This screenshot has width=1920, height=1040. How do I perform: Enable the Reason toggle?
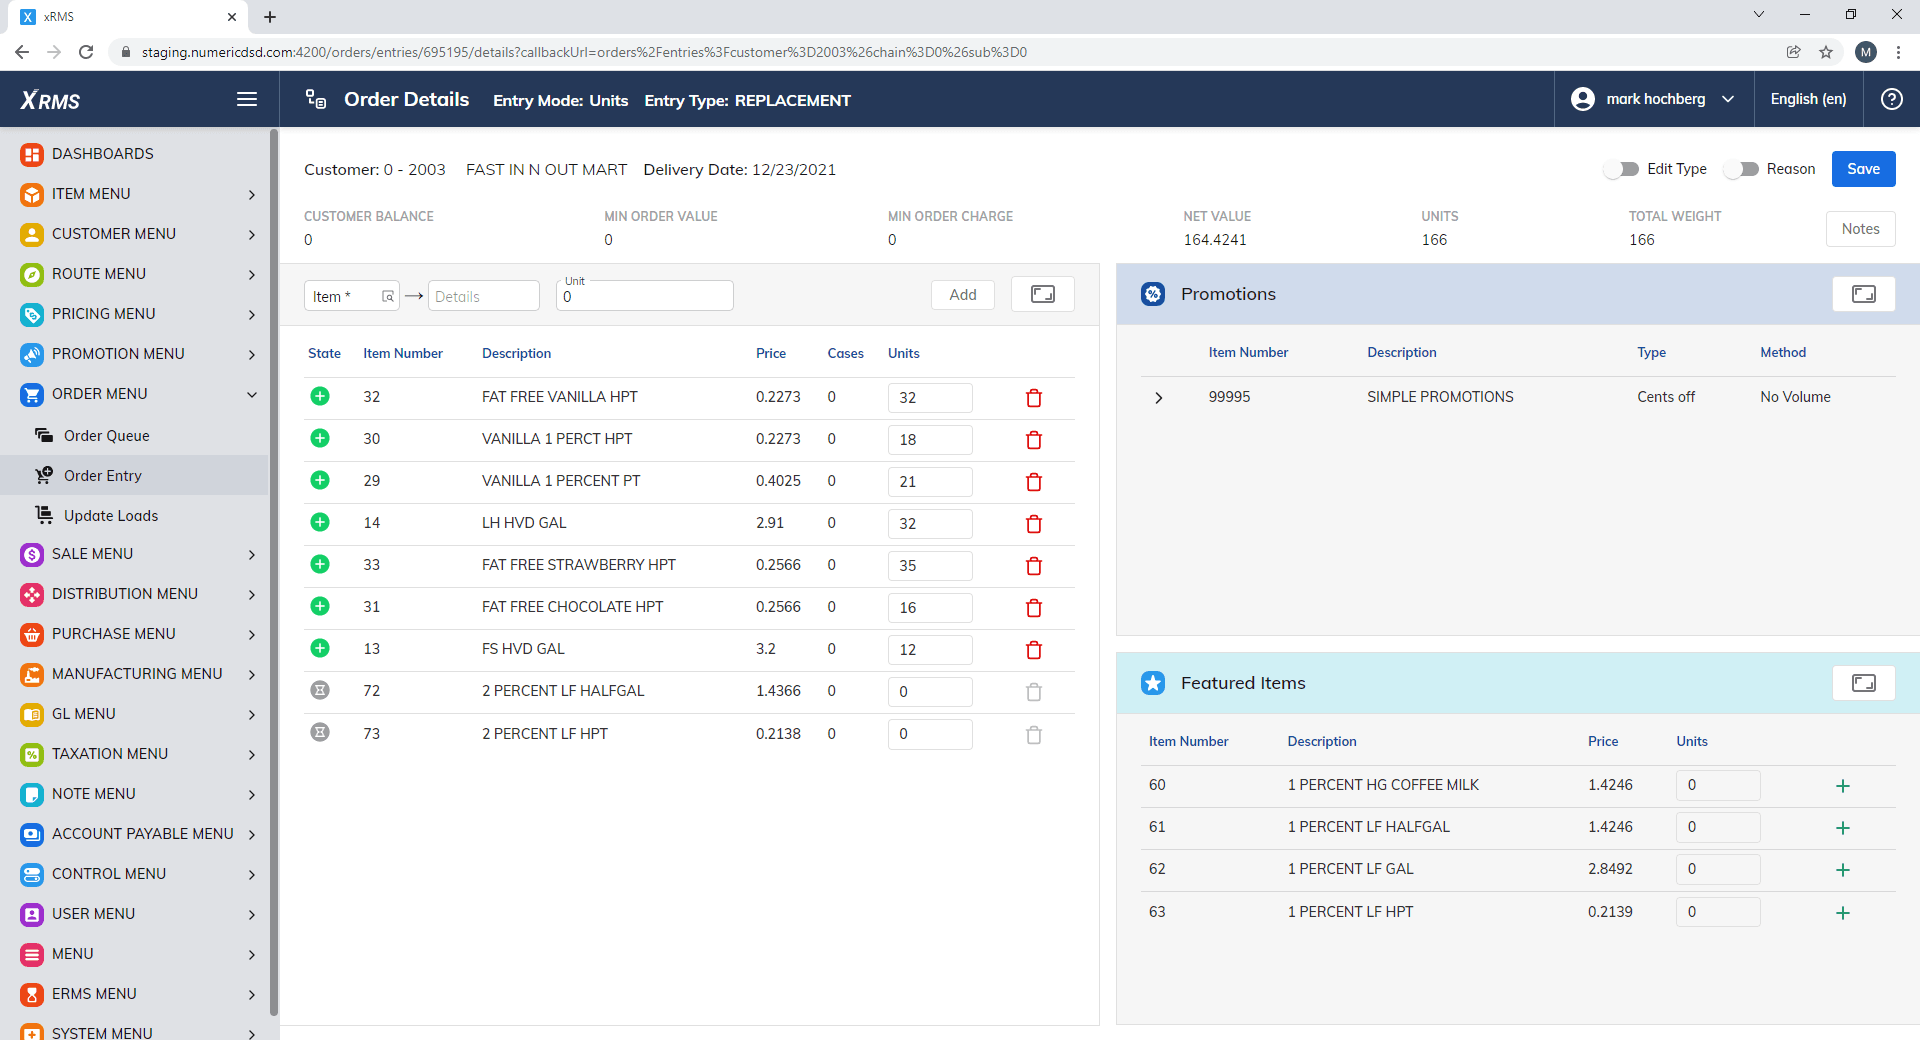(1744, 169)
